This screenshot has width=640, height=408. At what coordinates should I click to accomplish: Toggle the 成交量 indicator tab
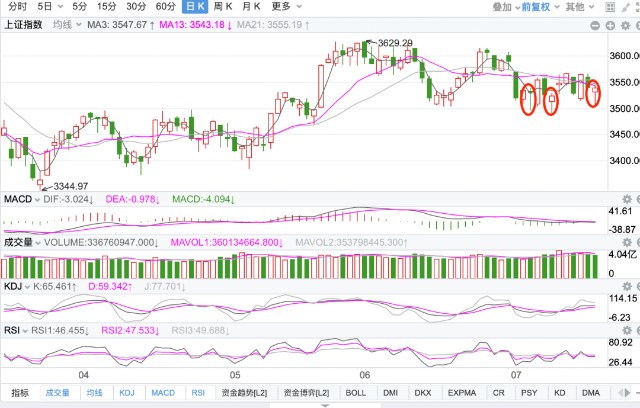coord(58,392)
